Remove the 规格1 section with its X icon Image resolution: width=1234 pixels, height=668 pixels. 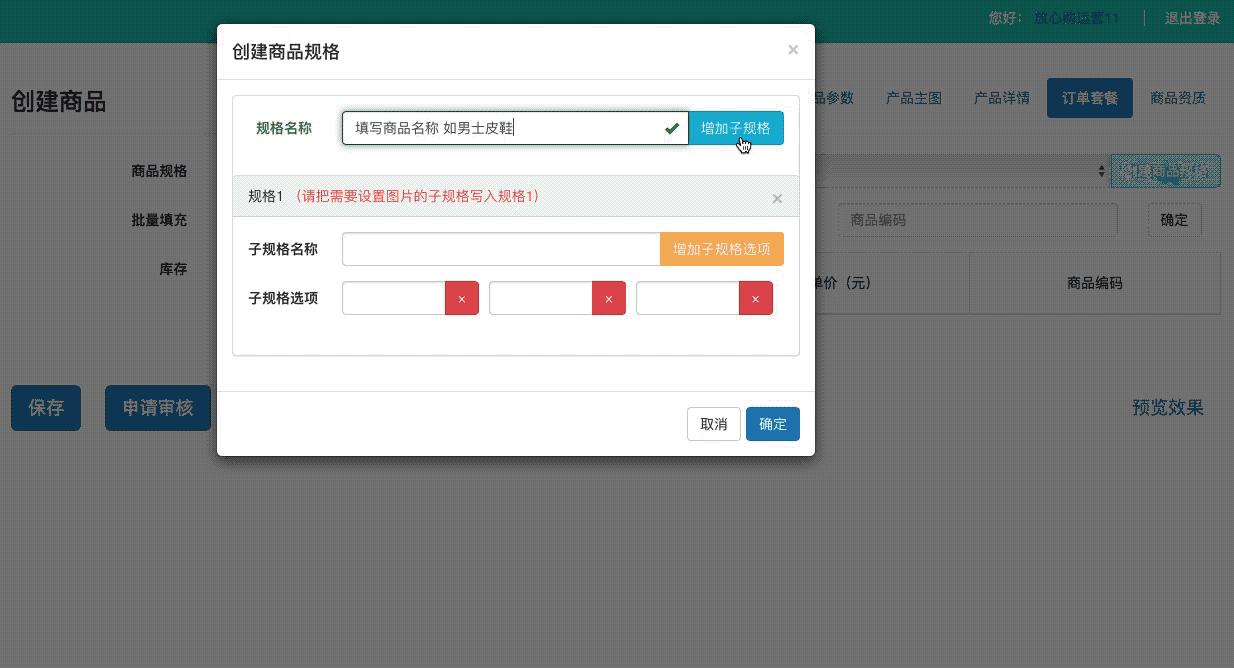point(777,198)
